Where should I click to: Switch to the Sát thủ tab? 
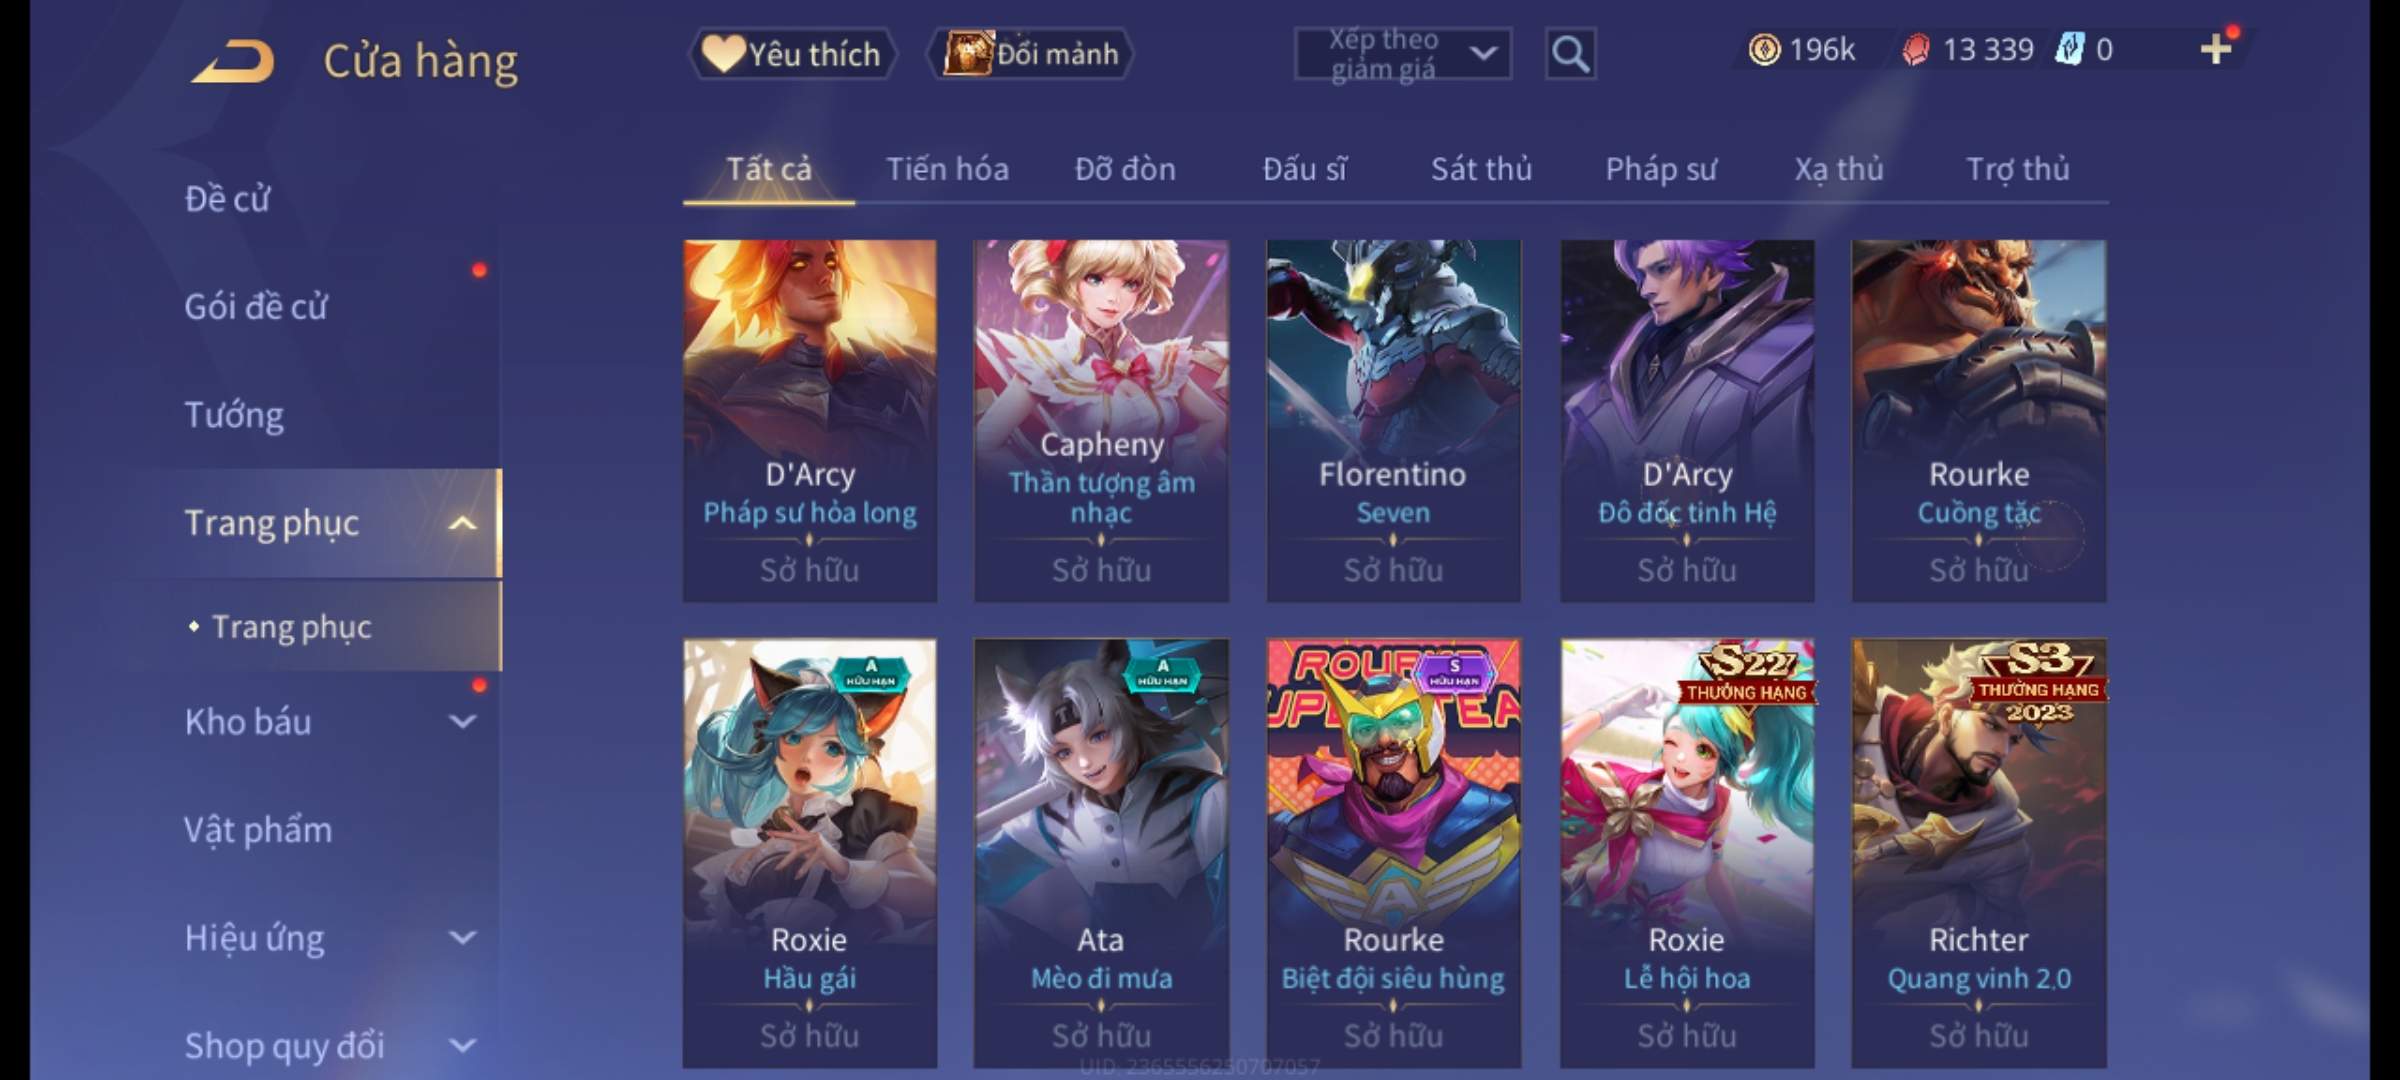(x=1481, y=169)
